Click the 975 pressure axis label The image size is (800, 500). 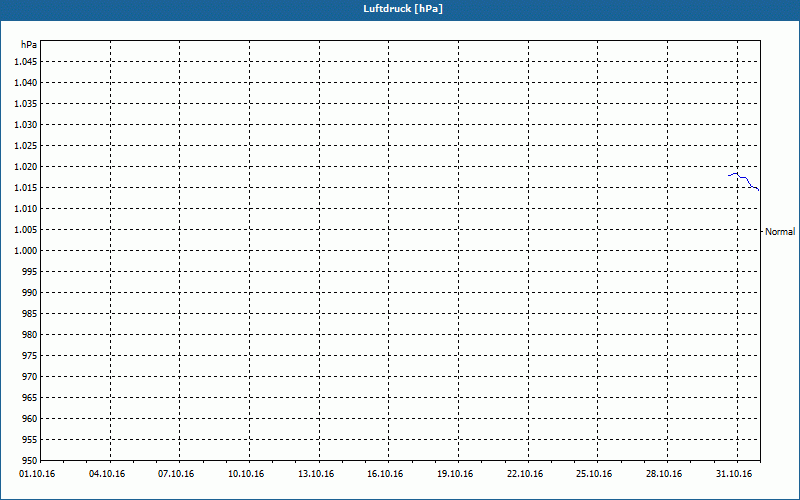point(30,356)
